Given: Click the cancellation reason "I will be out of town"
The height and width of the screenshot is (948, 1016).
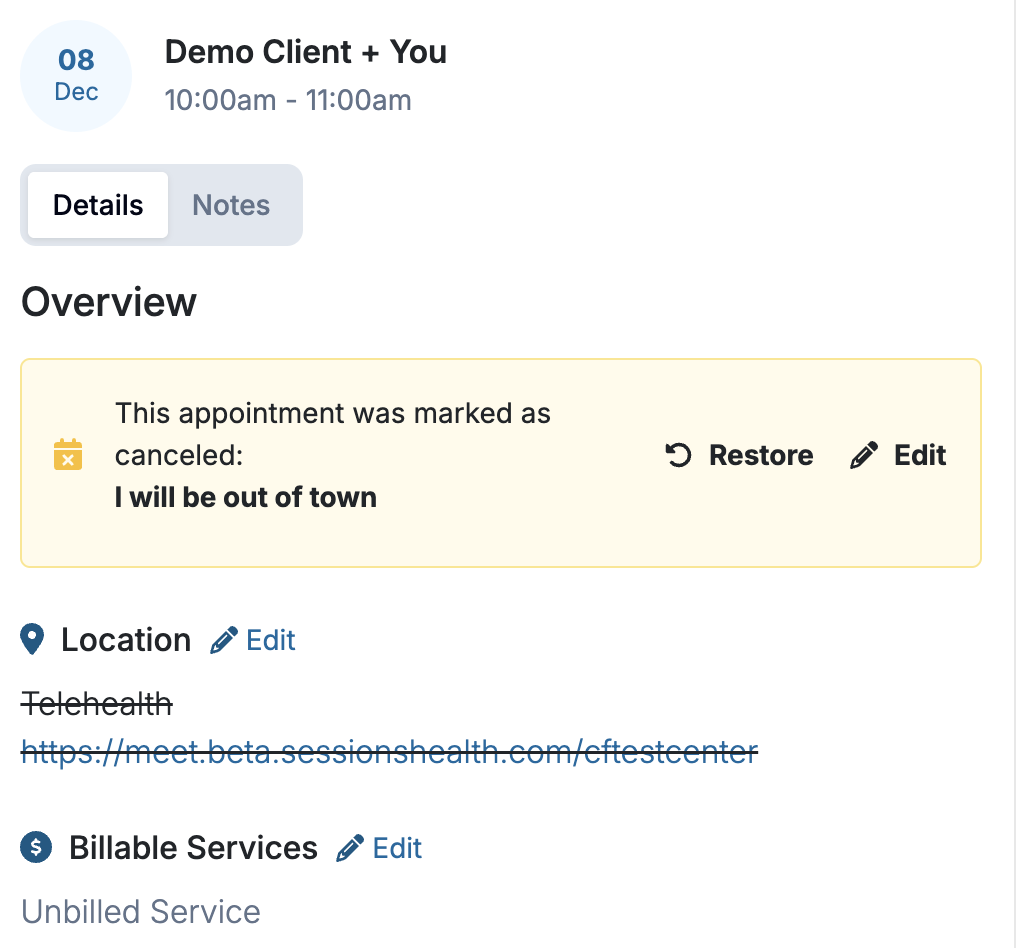Looking at the screenshot, I should click(x=246, y=497).
